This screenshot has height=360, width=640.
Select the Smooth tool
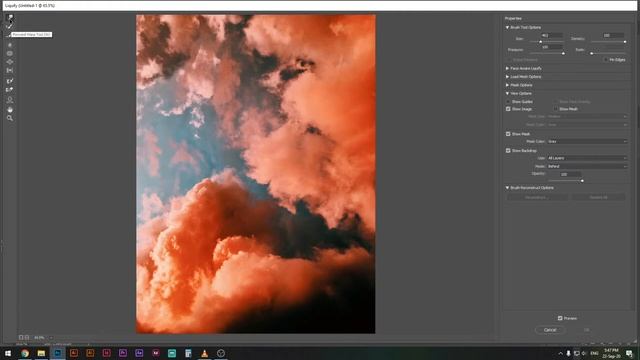point(9,35)
